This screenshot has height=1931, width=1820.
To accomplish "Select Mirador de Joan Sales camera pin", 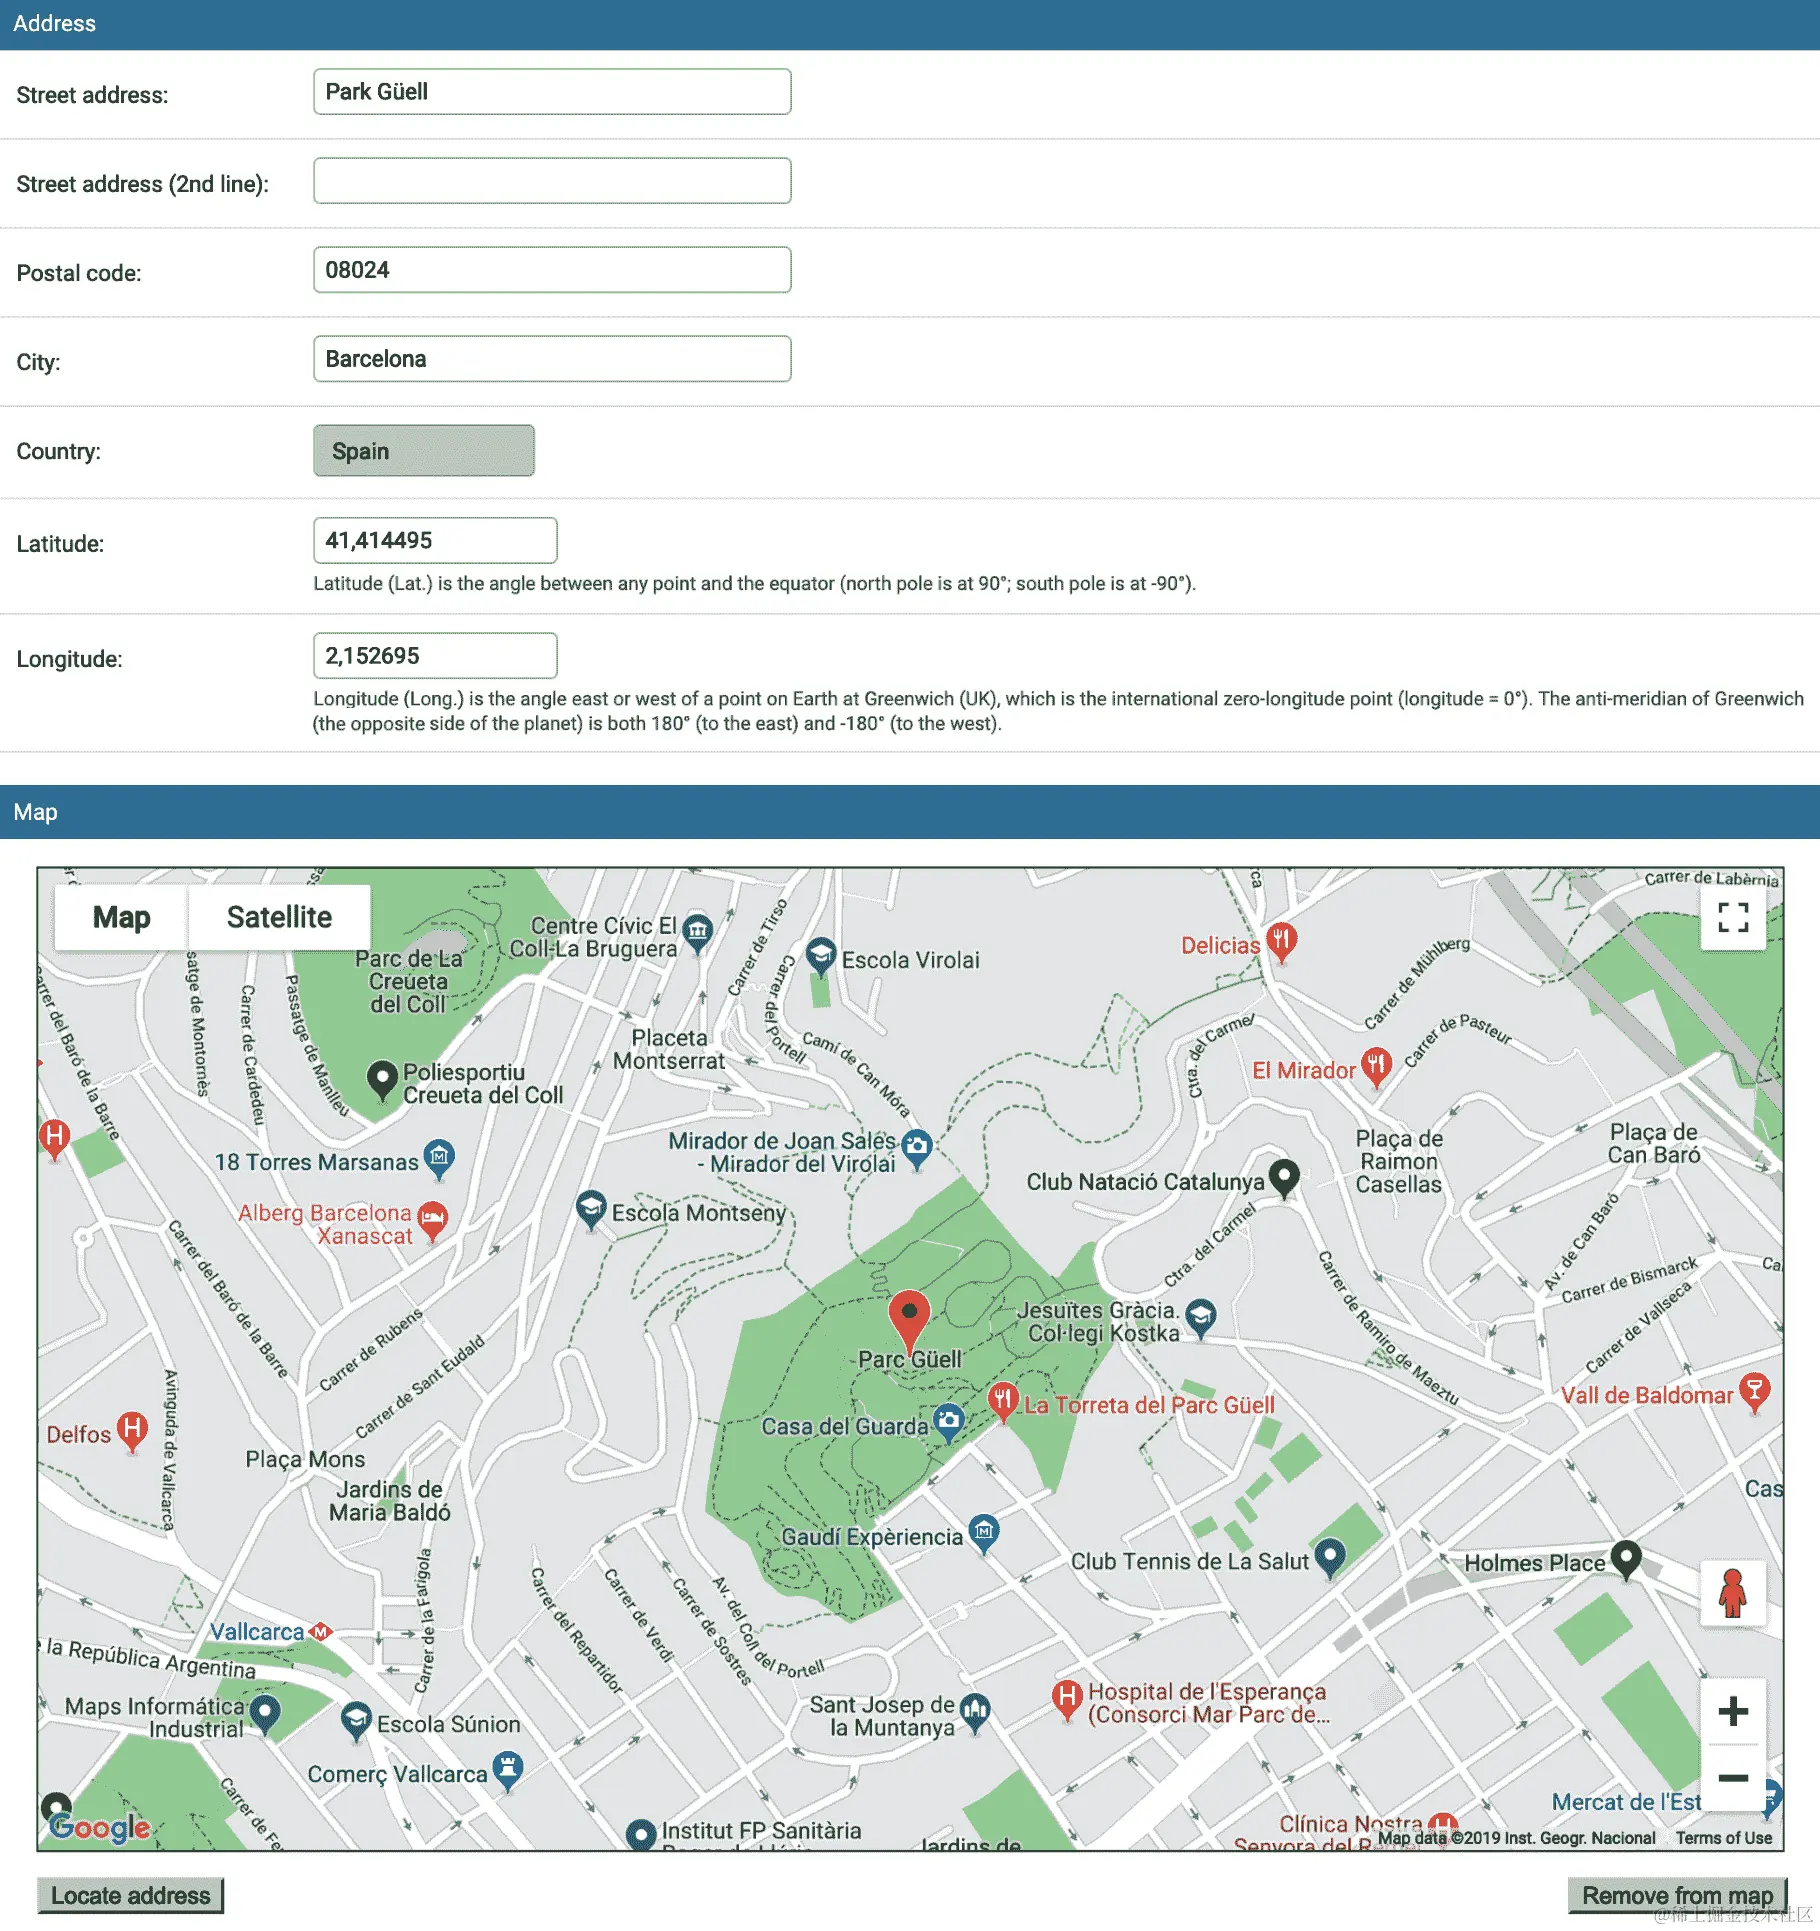I will point(916,1148).
